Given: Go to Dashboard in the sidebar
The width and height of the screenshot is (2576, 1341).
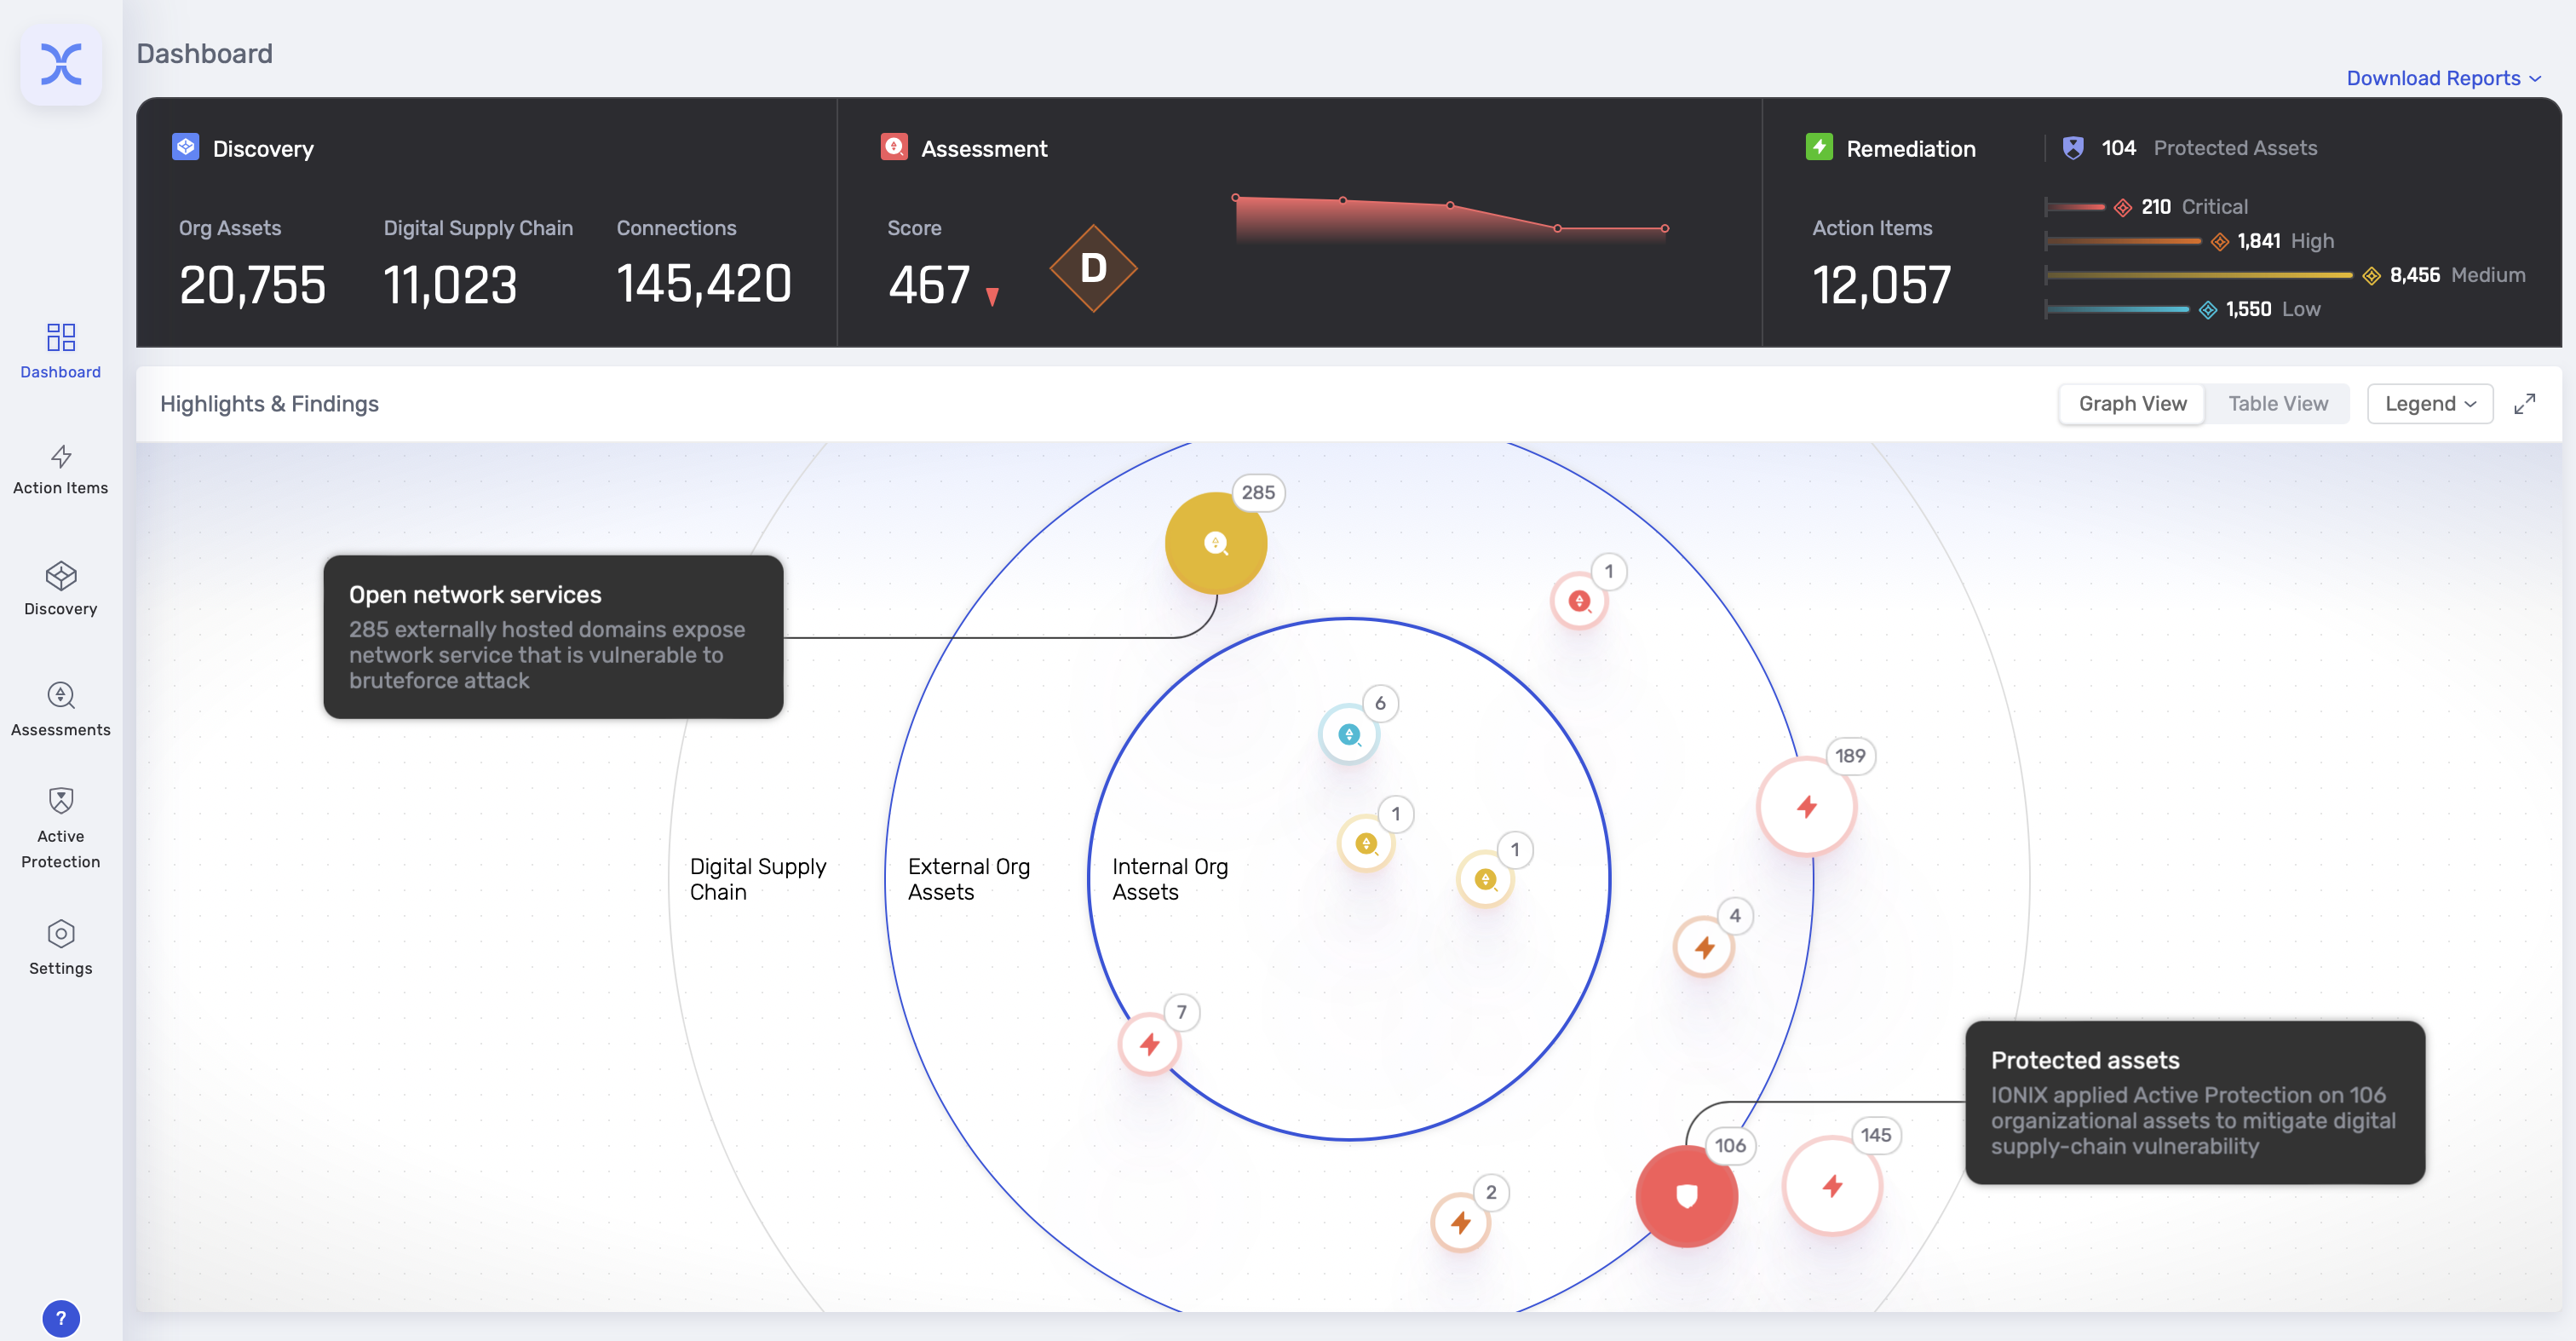Looking at the screenshot, I should point(61,372).
